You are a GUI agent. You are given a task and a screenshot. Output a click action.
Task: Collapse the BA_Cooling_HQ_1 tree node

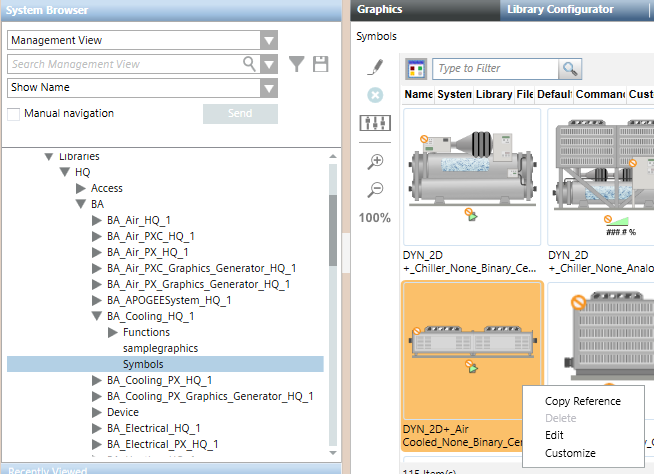pos(97,316)
